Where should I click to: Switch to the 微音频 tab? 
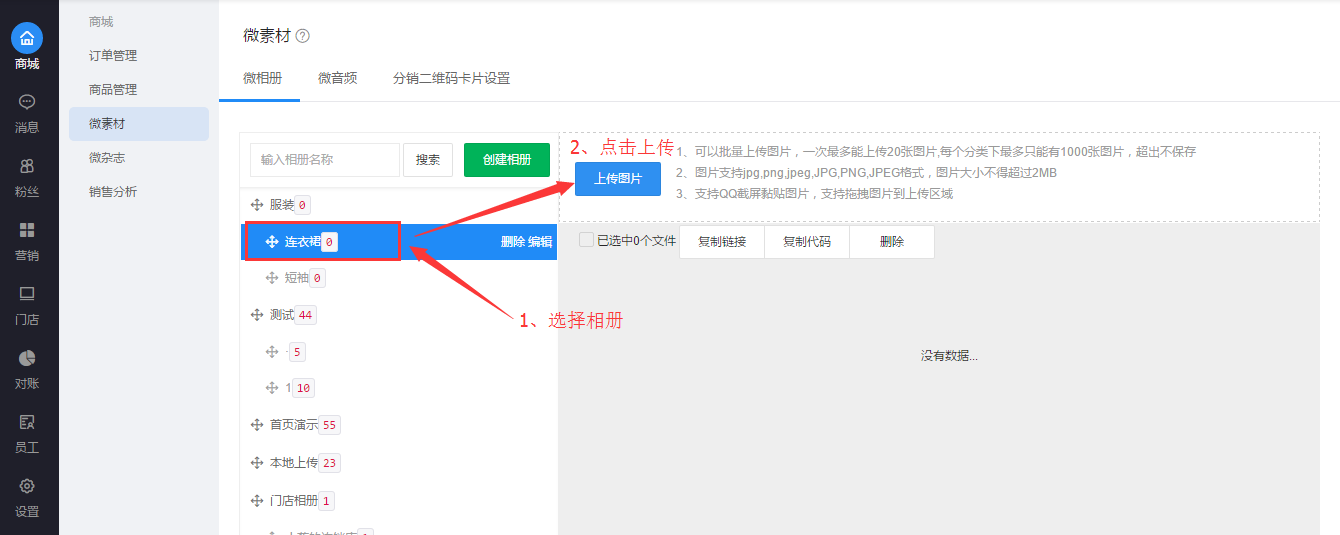click(x=338, y=78)
